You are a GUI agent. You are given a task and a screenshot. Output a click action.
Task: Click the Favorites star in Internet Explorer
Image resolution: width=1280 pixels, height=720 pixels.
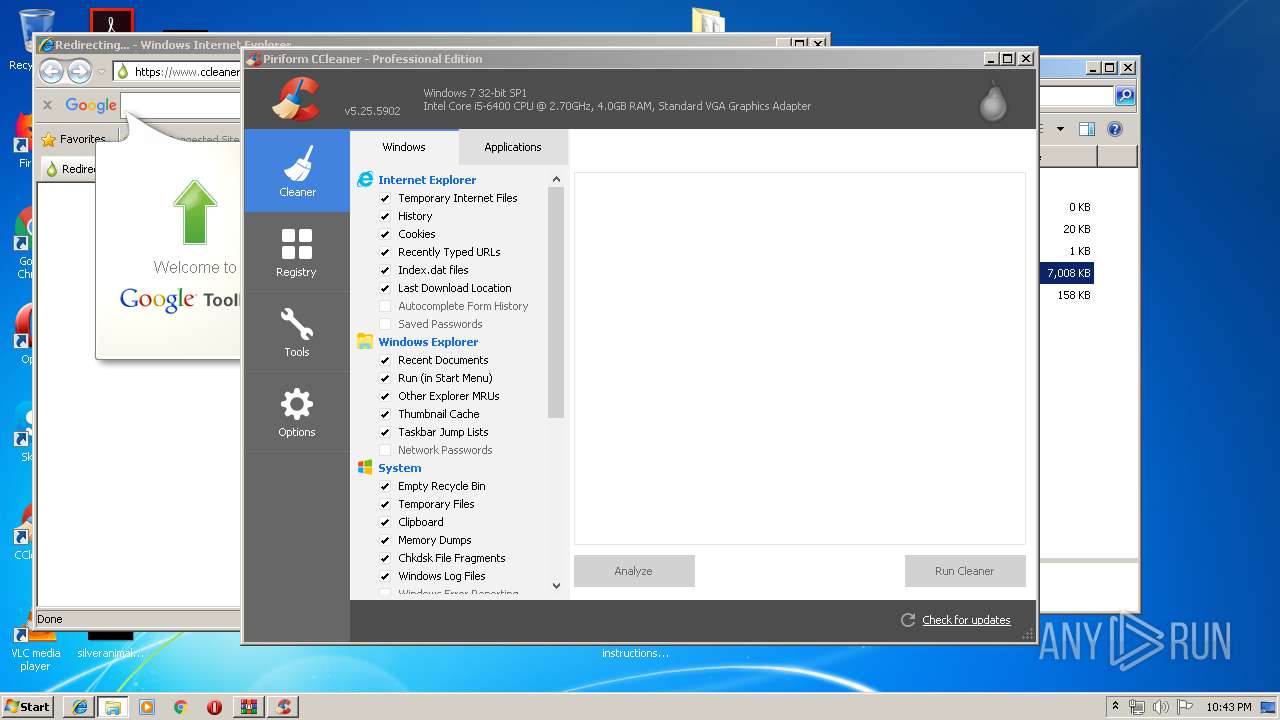48,140
